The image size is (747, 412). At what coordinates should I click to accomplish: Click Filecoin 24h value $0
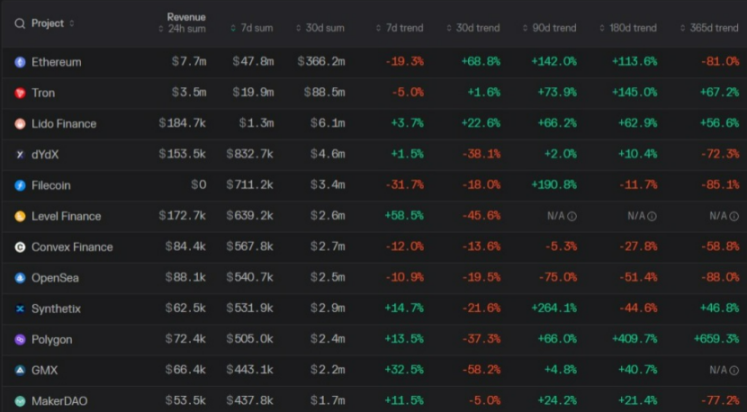[x=199, y=185]
